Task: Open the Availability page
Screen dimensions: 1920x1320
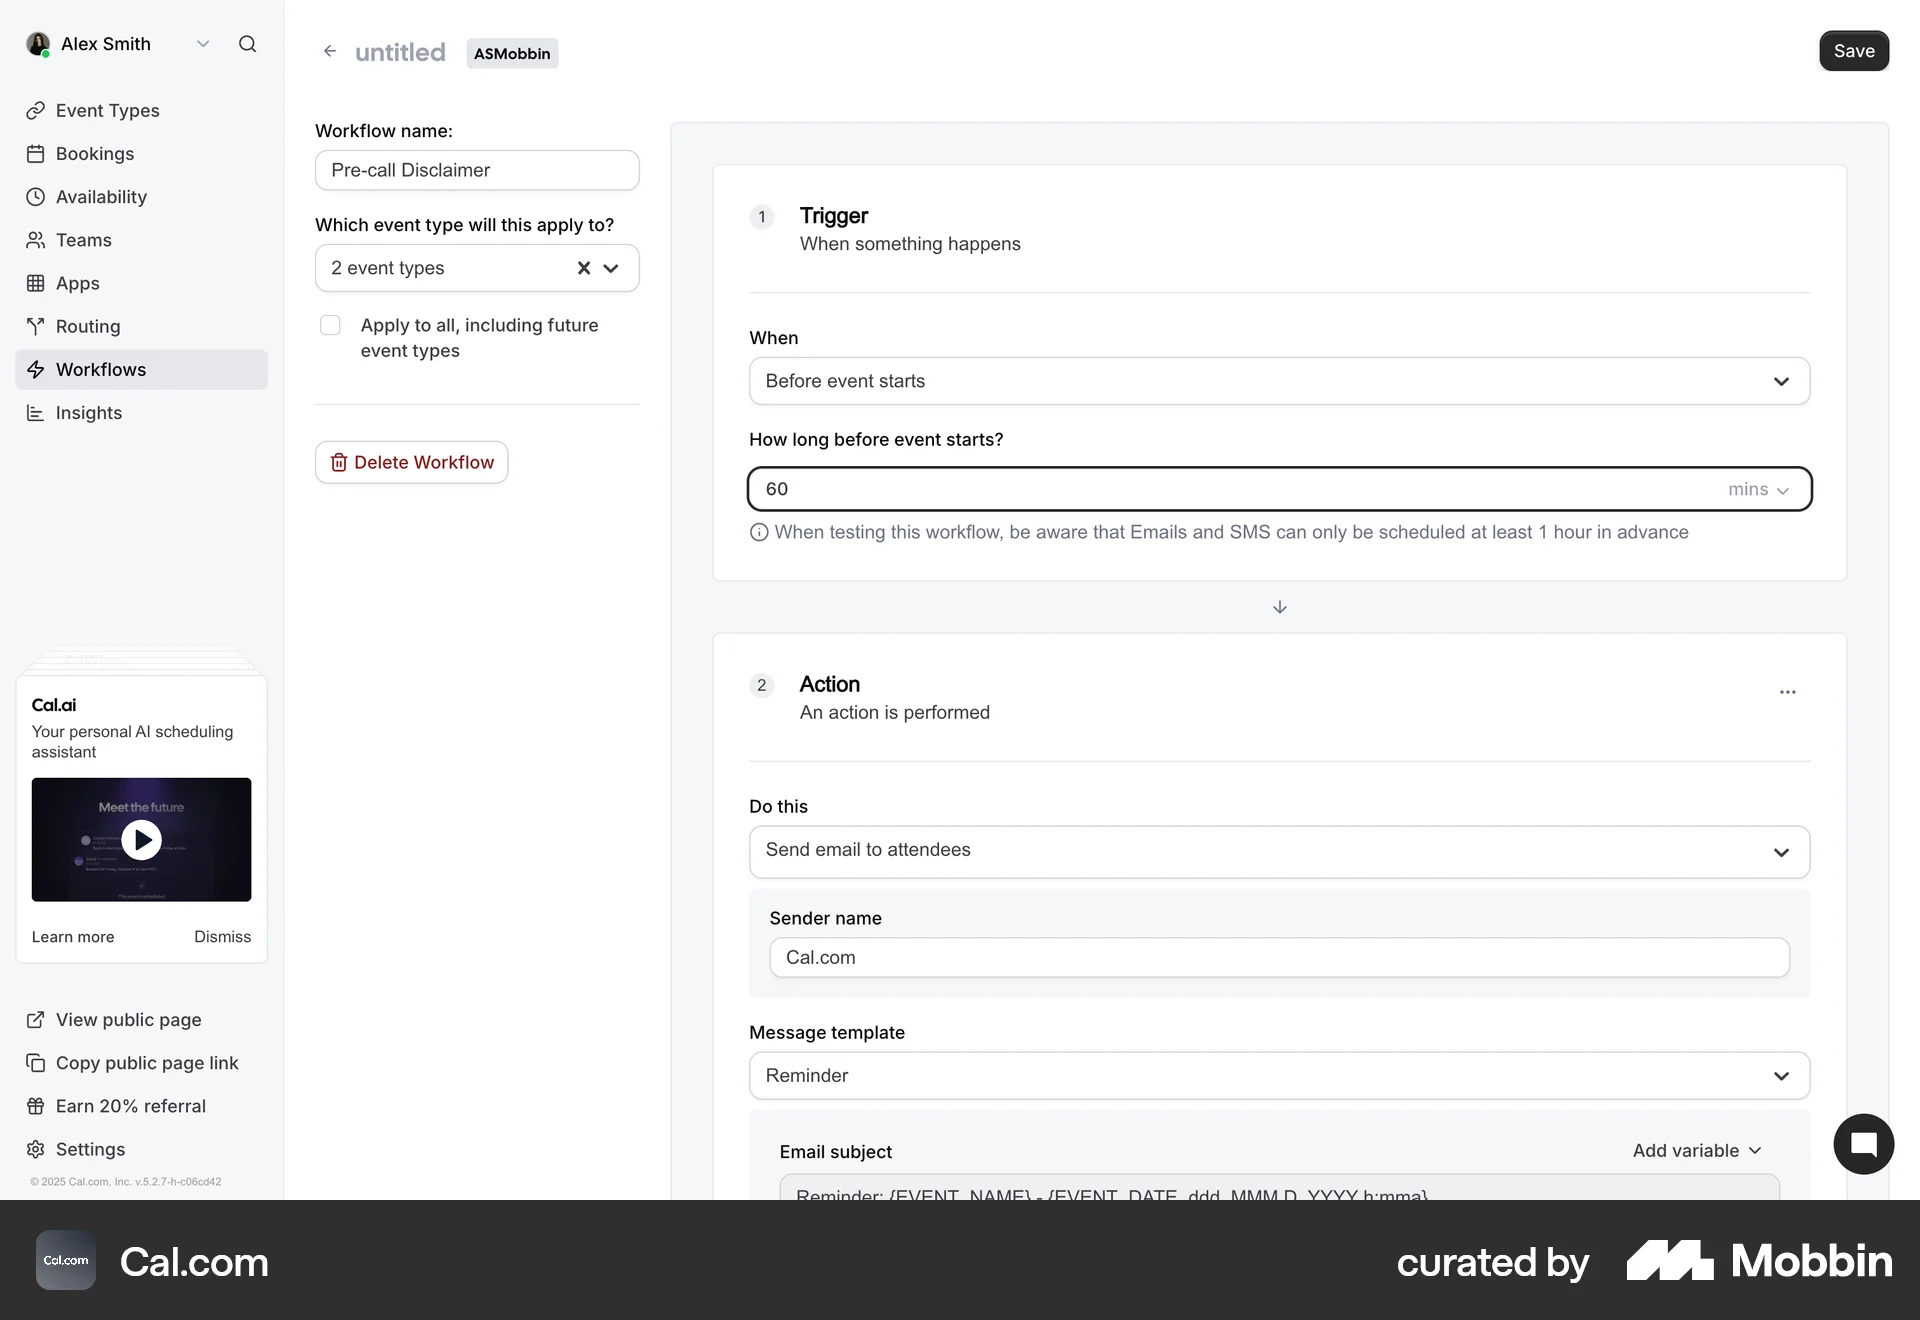Action: pos(102,197)
